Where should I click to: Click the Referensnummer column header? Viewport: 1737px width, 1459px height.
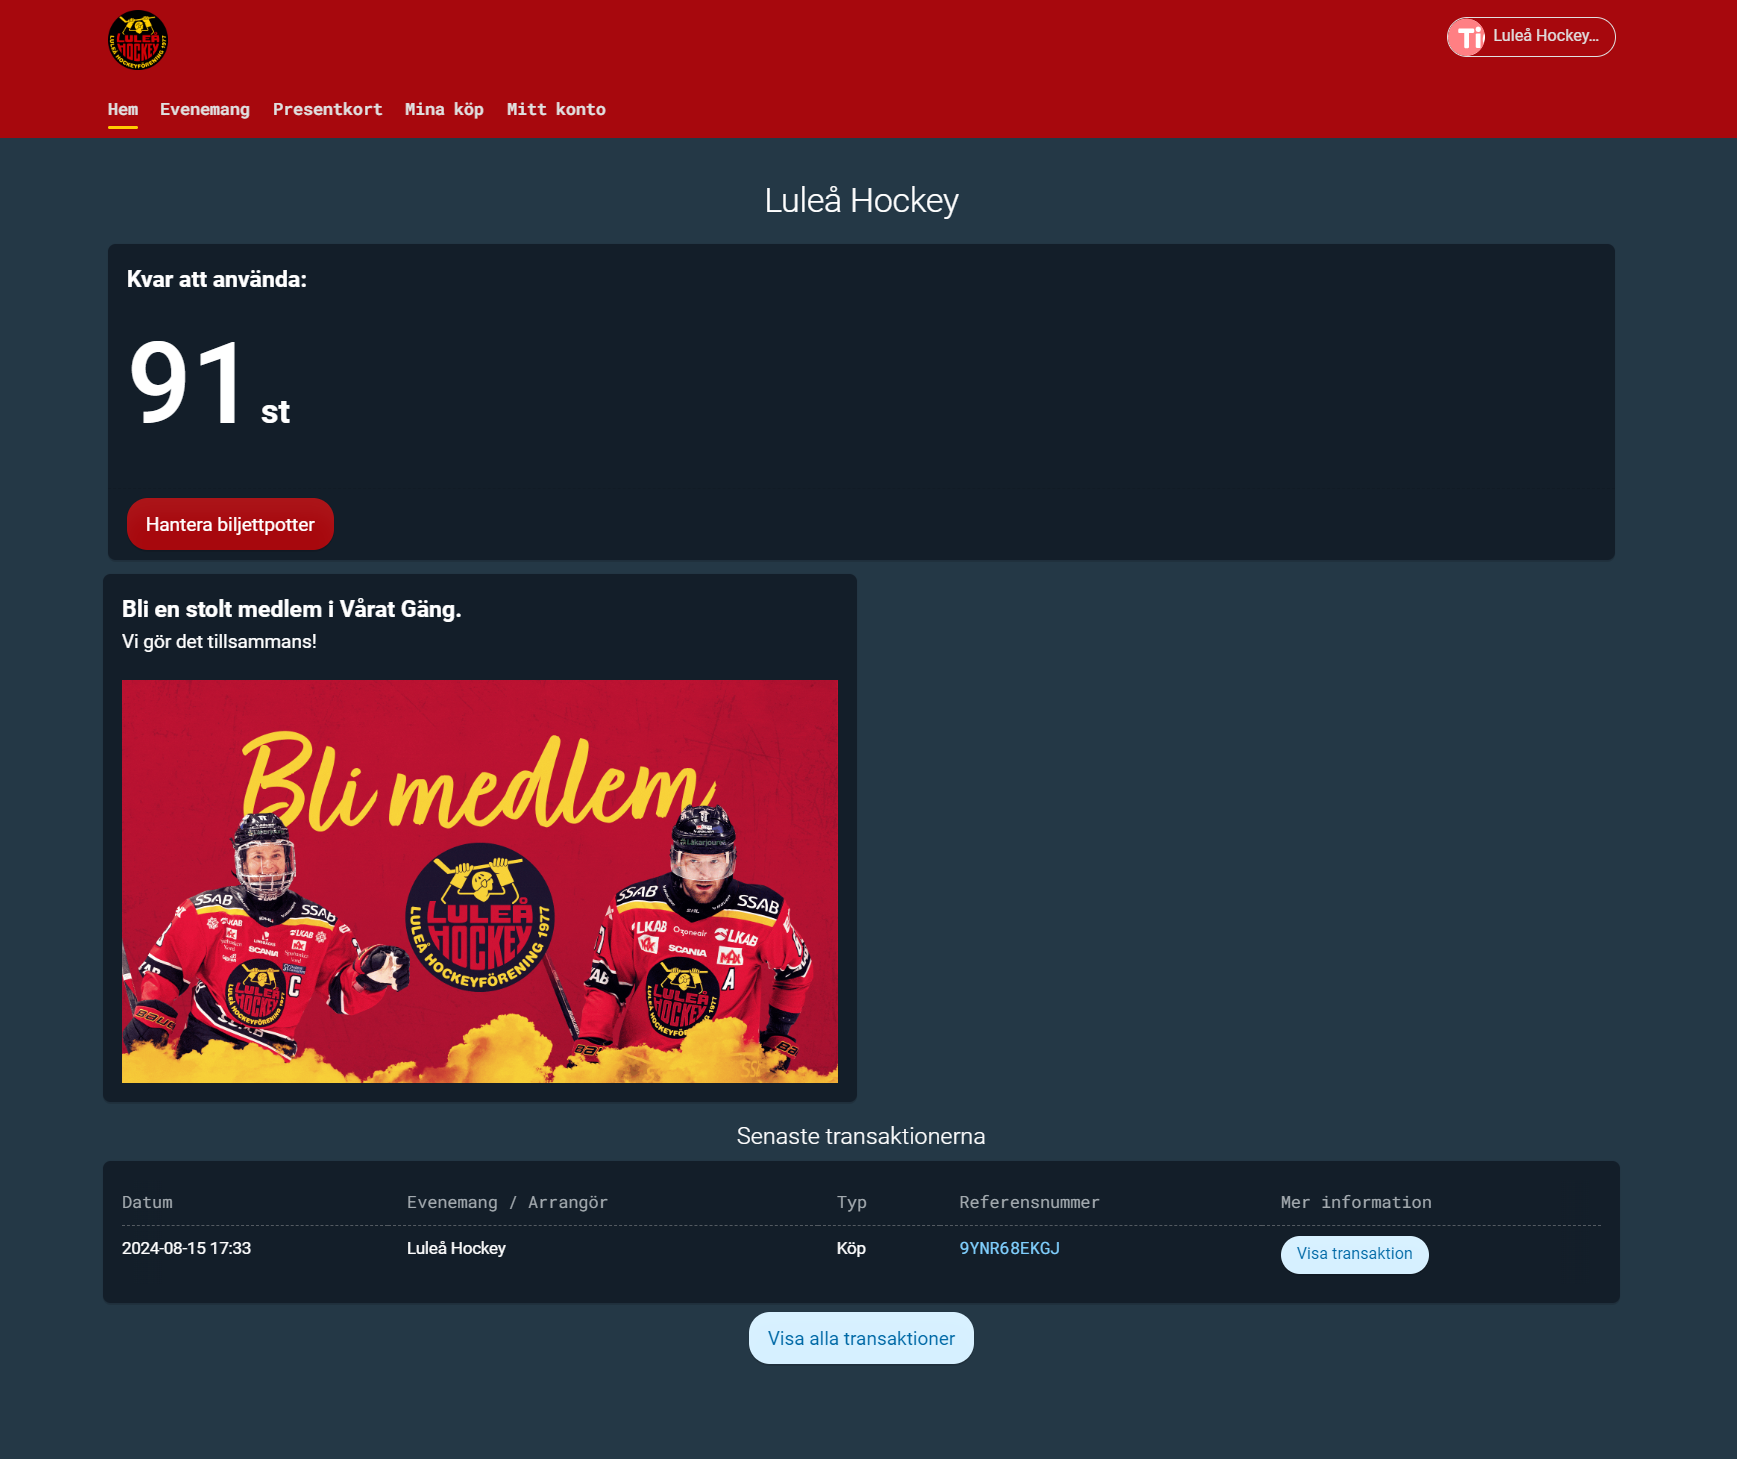click(1029, 1202)
